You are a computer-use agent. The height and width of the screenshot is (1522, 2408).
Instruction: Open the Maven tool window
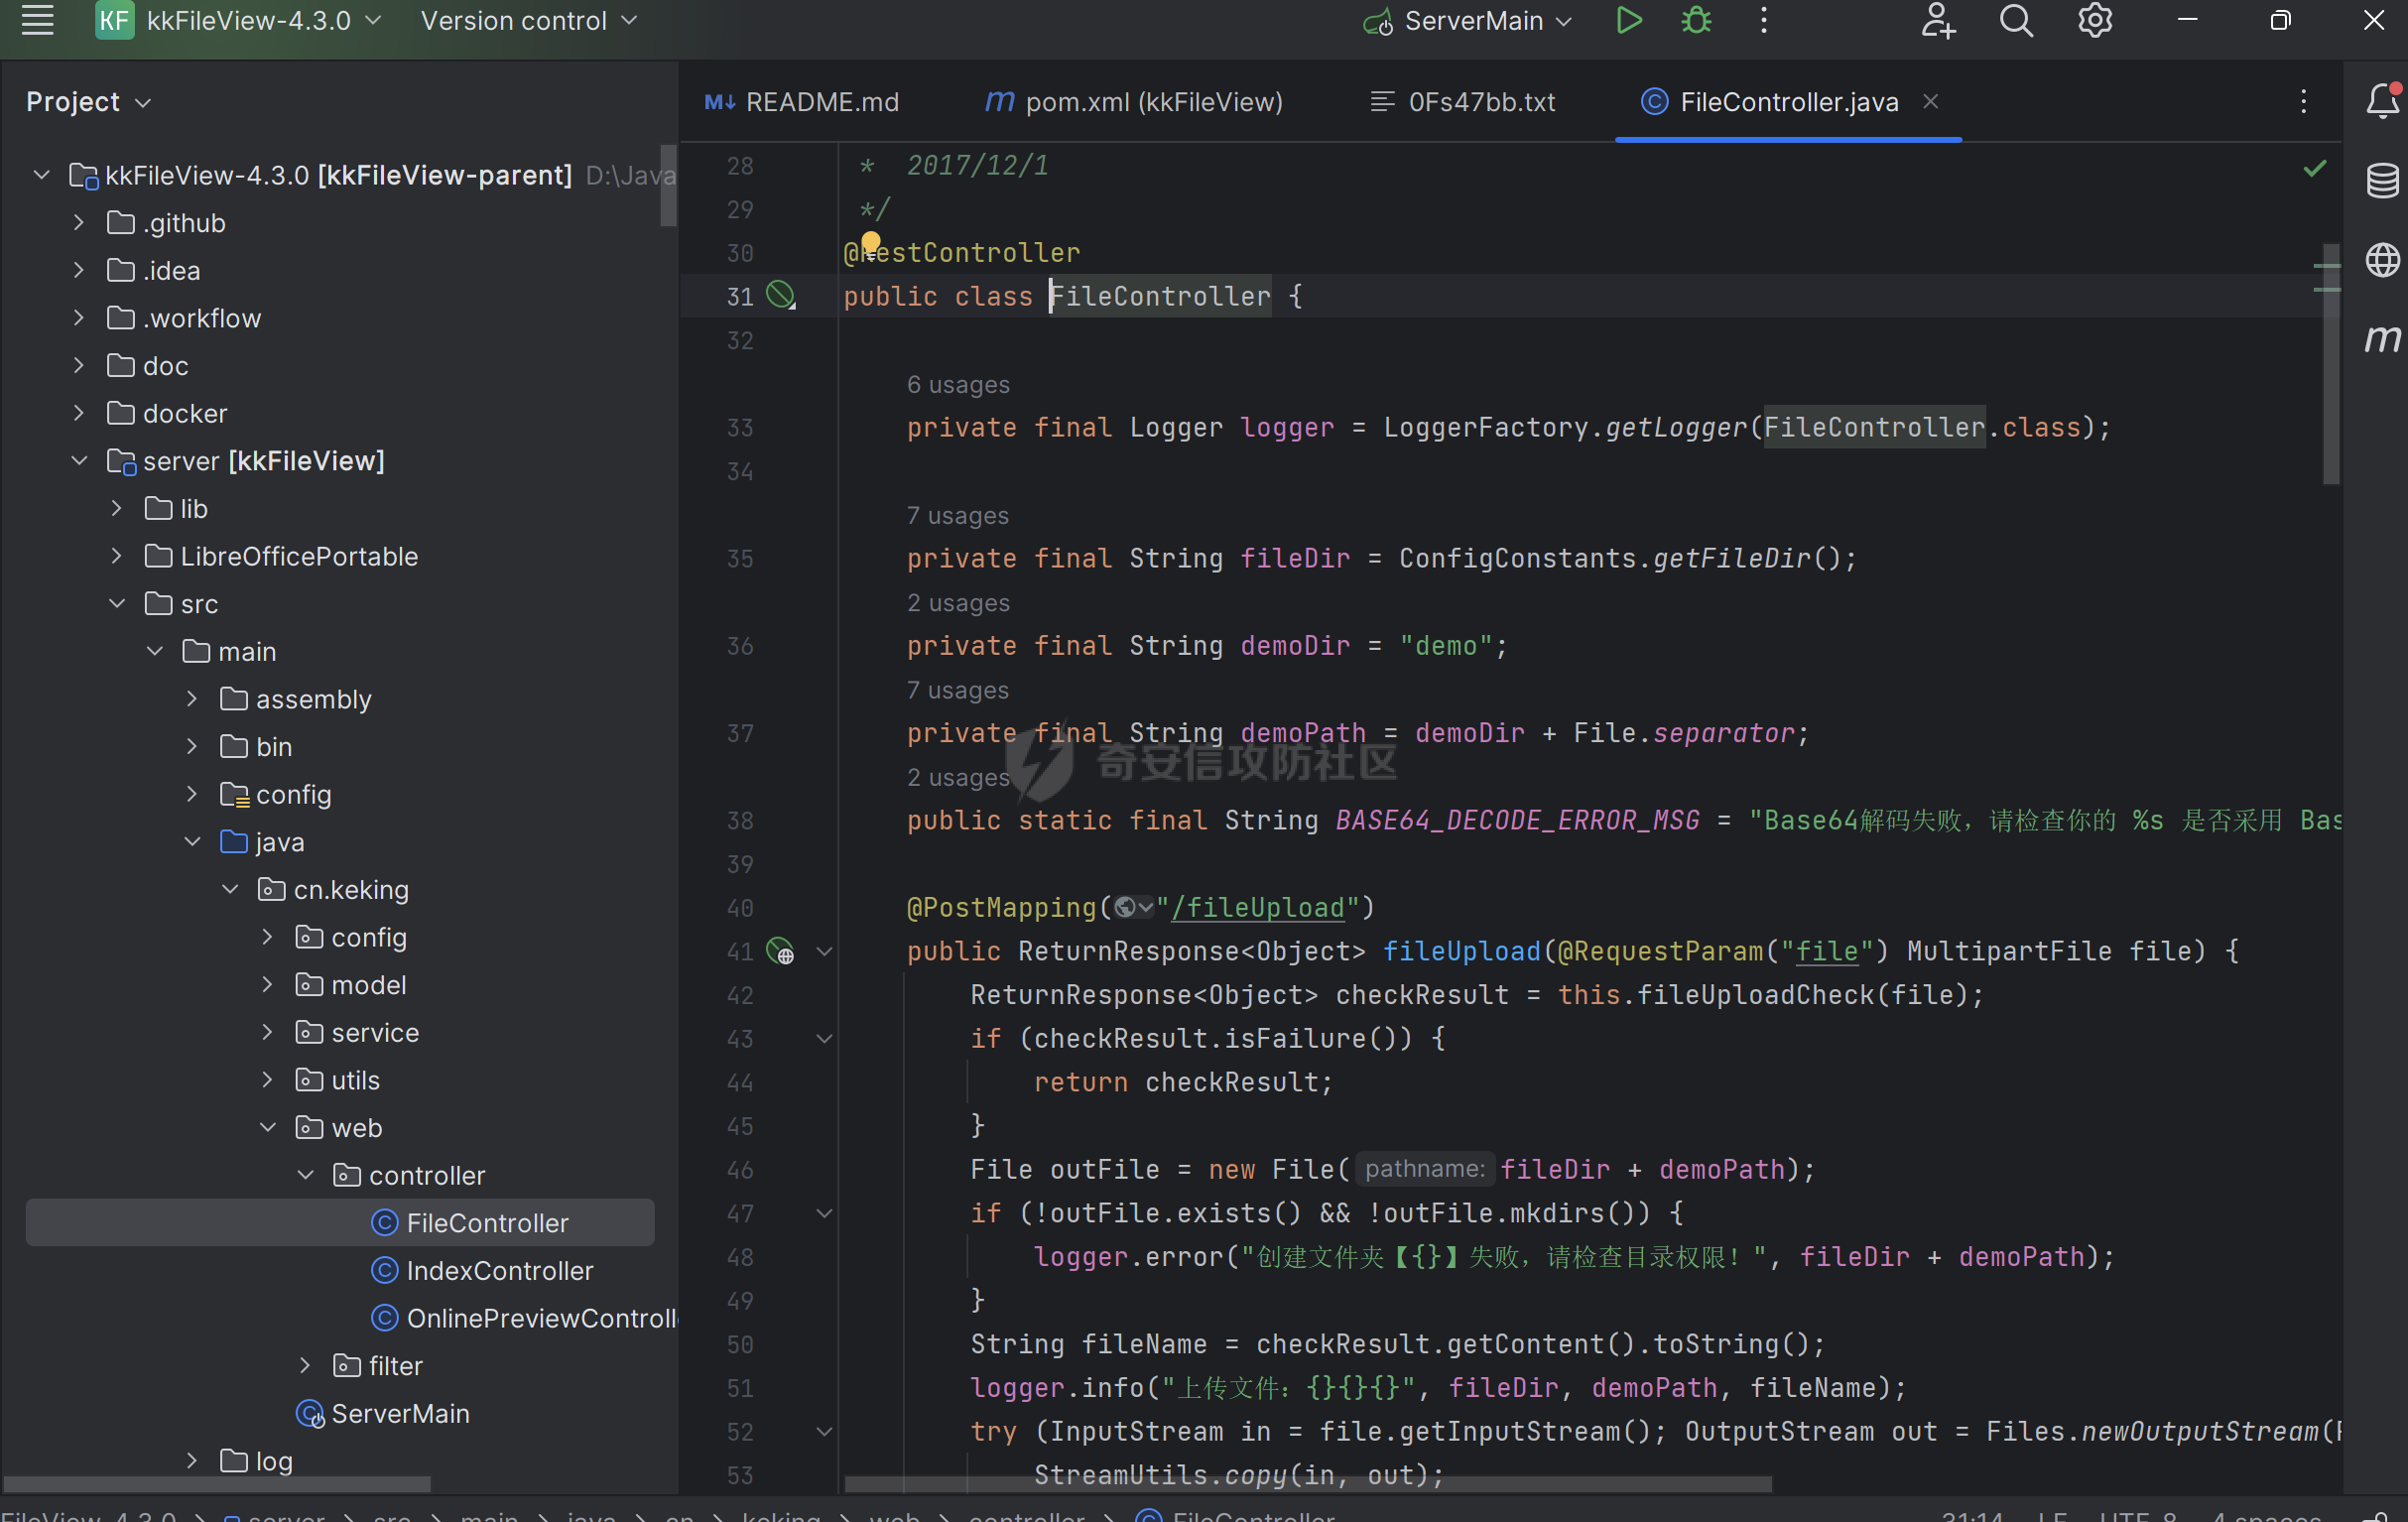pyautogui.click(x=2383, y=340)
